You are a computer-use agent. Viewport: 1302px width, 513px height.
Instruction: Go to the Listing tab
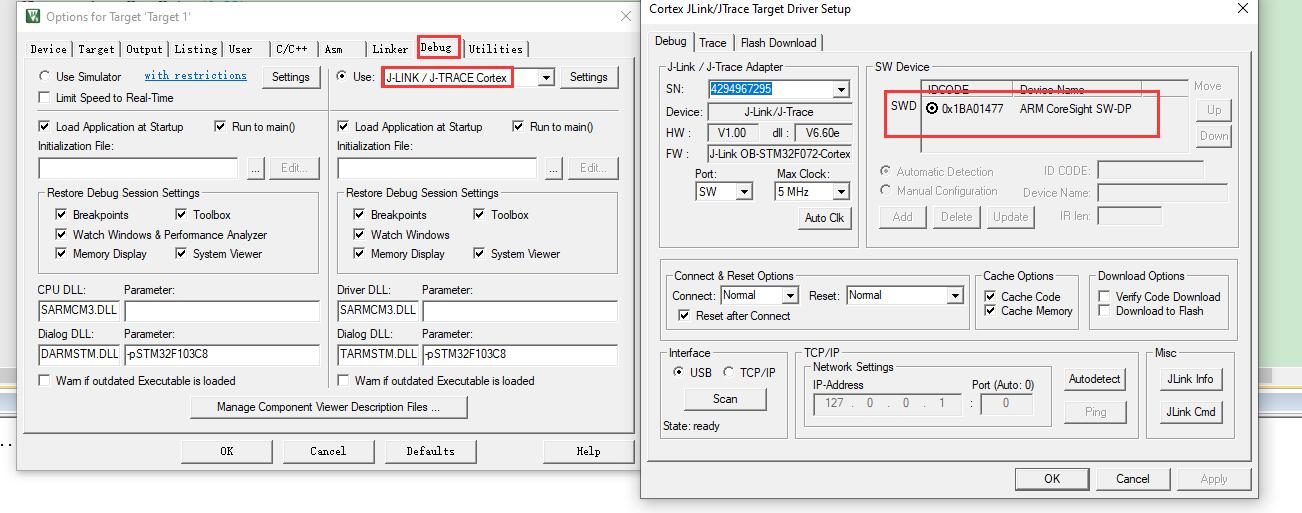tap(196, 49)
